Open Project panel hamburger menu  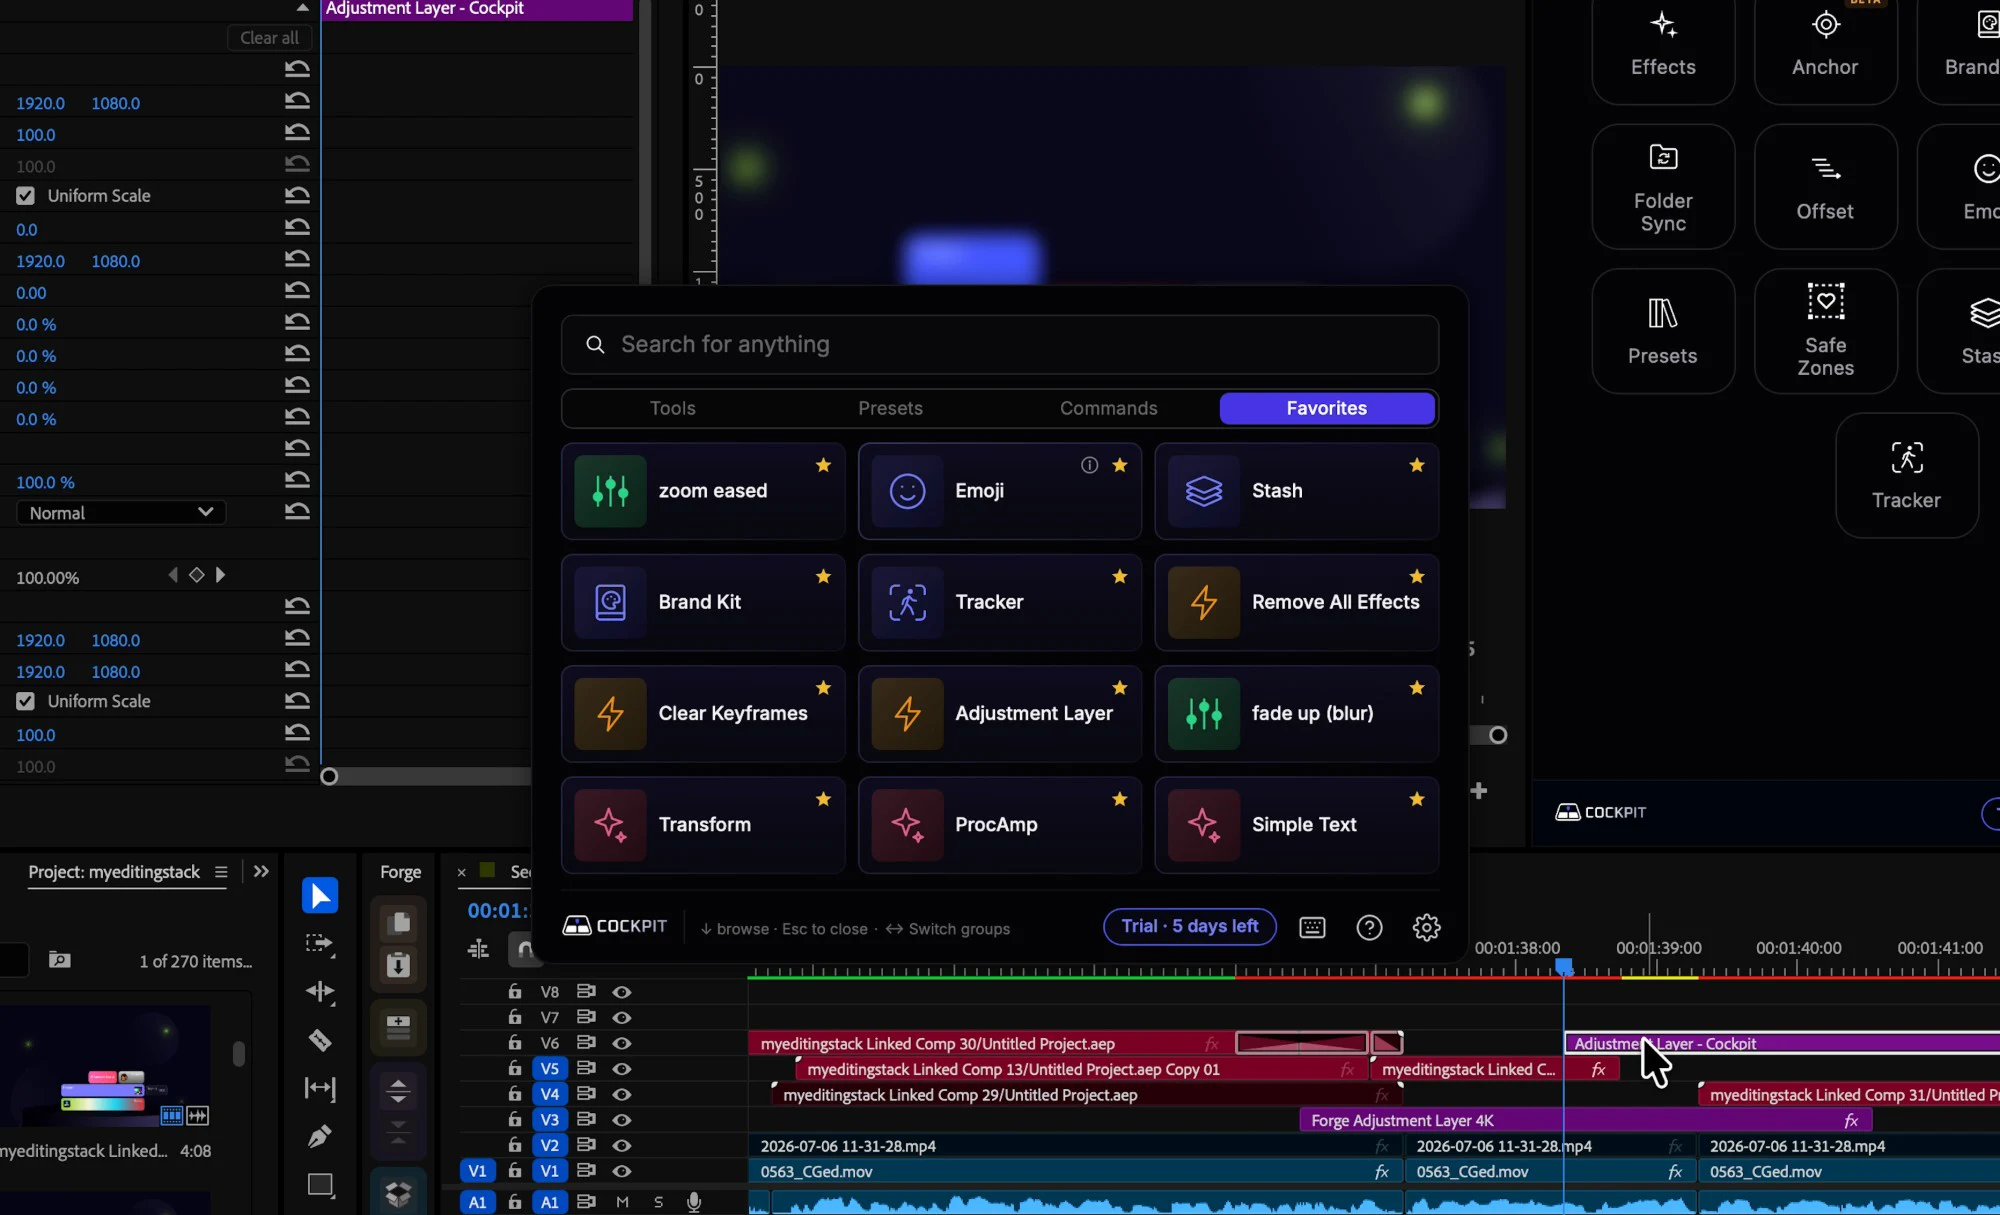[221, 872]
